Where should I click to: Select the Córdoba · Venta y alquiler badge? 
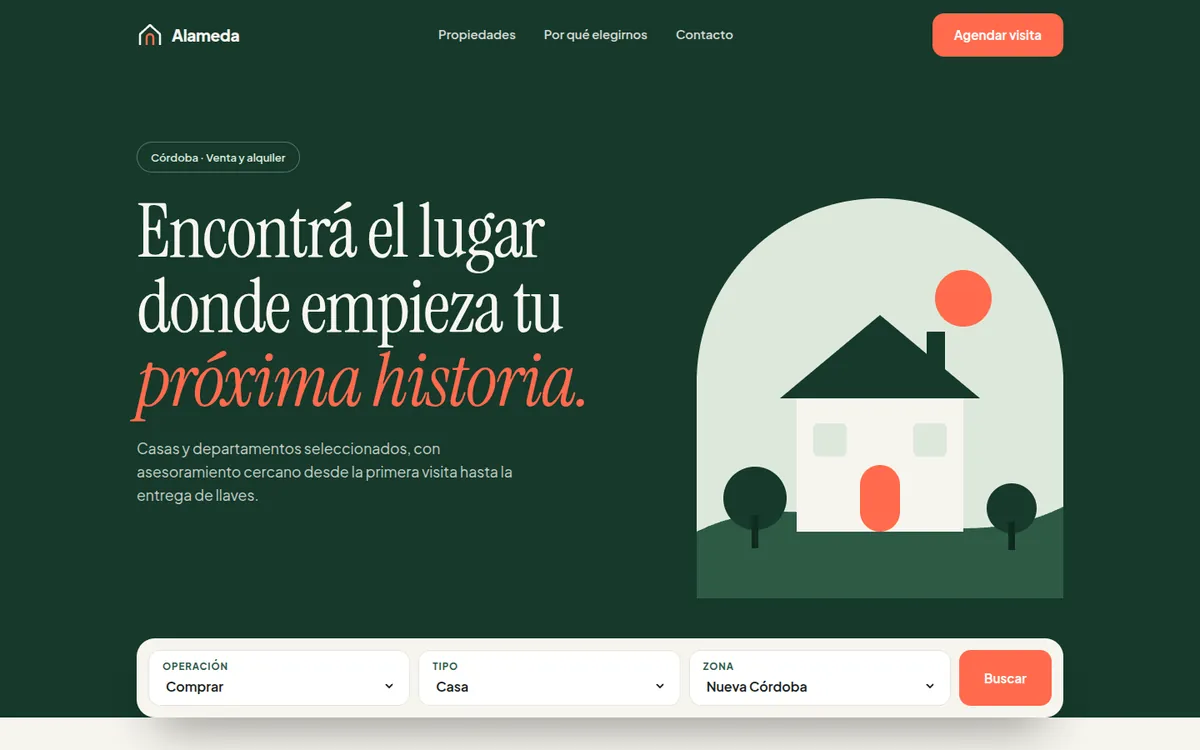point(218,158)
